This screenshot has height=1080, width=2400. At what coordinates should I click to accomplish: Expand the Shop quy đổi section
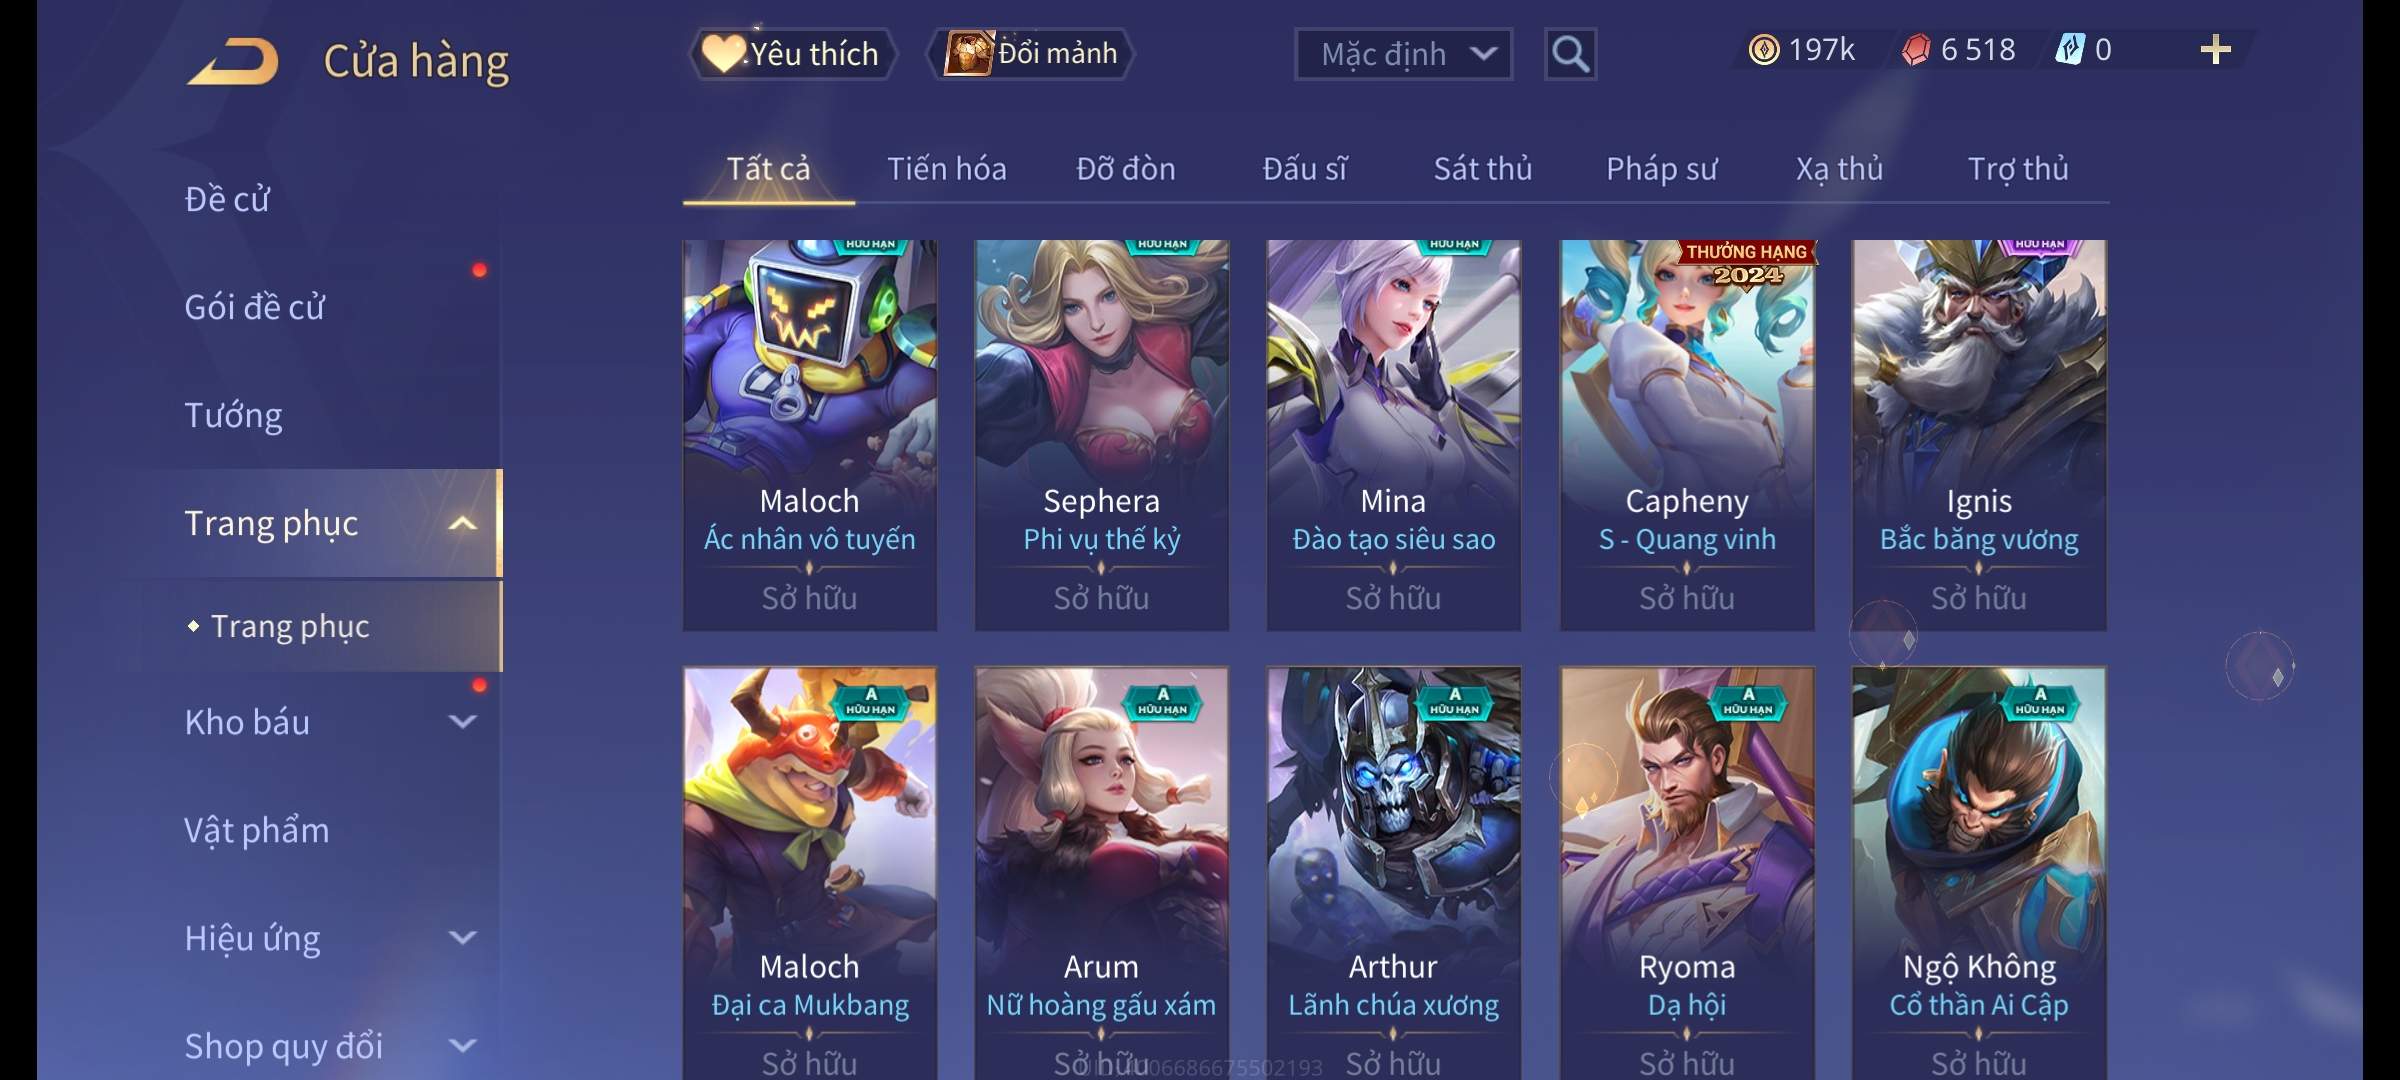[x=462, y=1045]
